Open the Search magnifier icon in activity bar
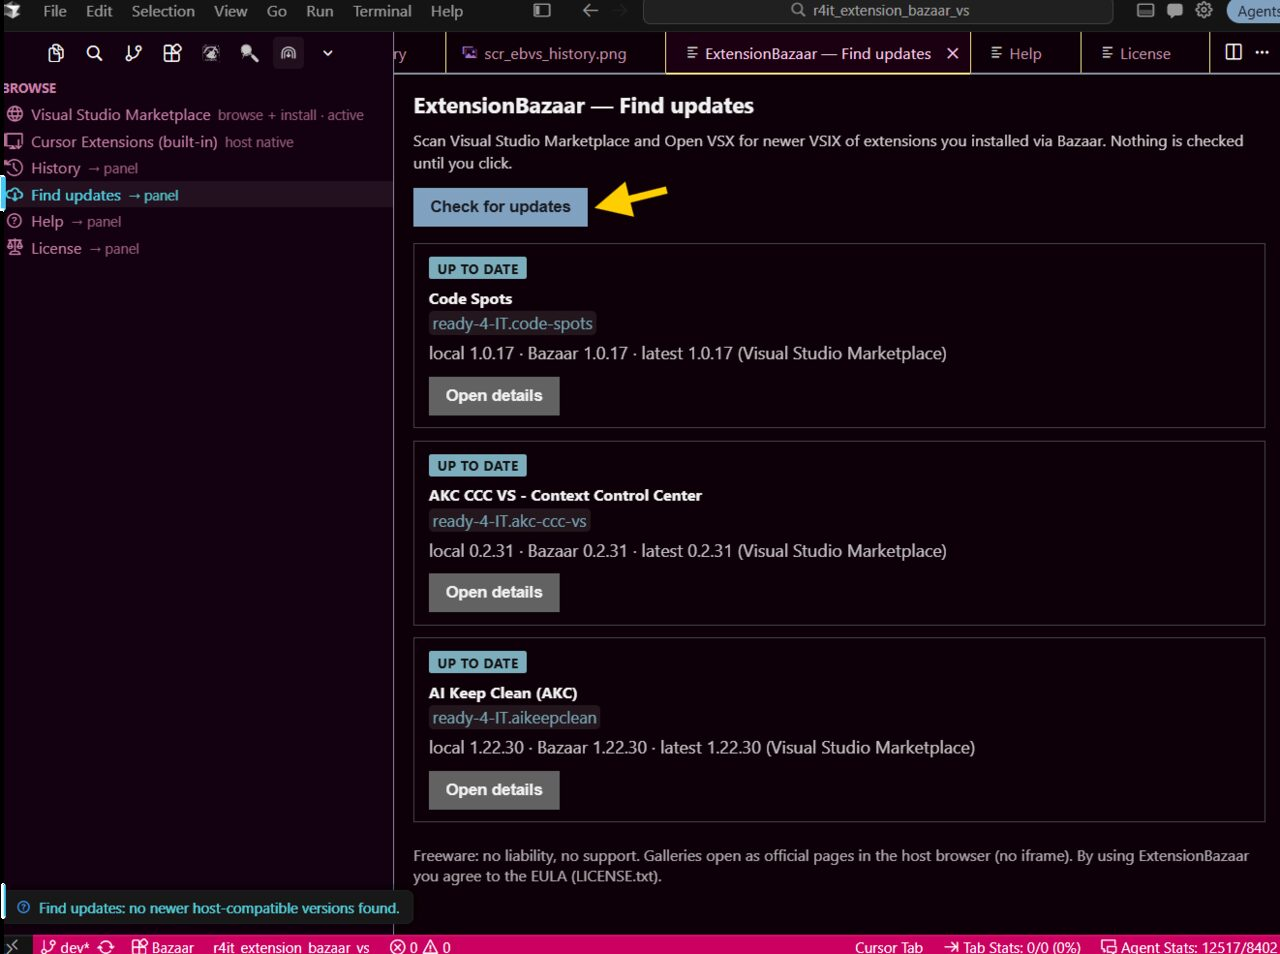1280x954 pixels. coord(94,53)
